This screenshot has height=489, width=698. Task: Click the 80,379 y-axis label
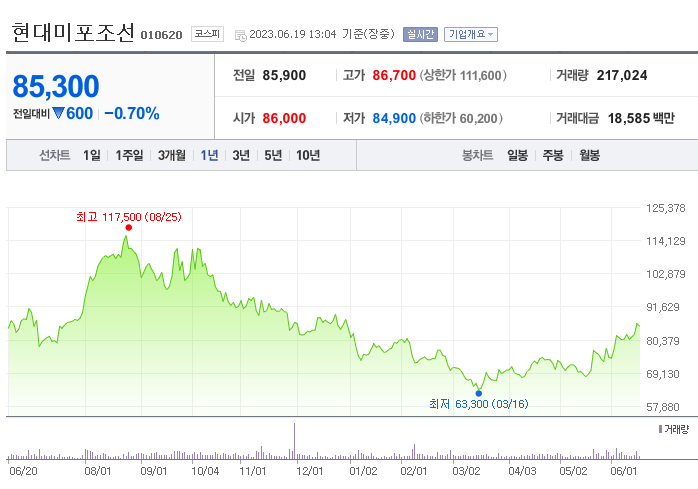pyautogui.click(x=663, y=341)
